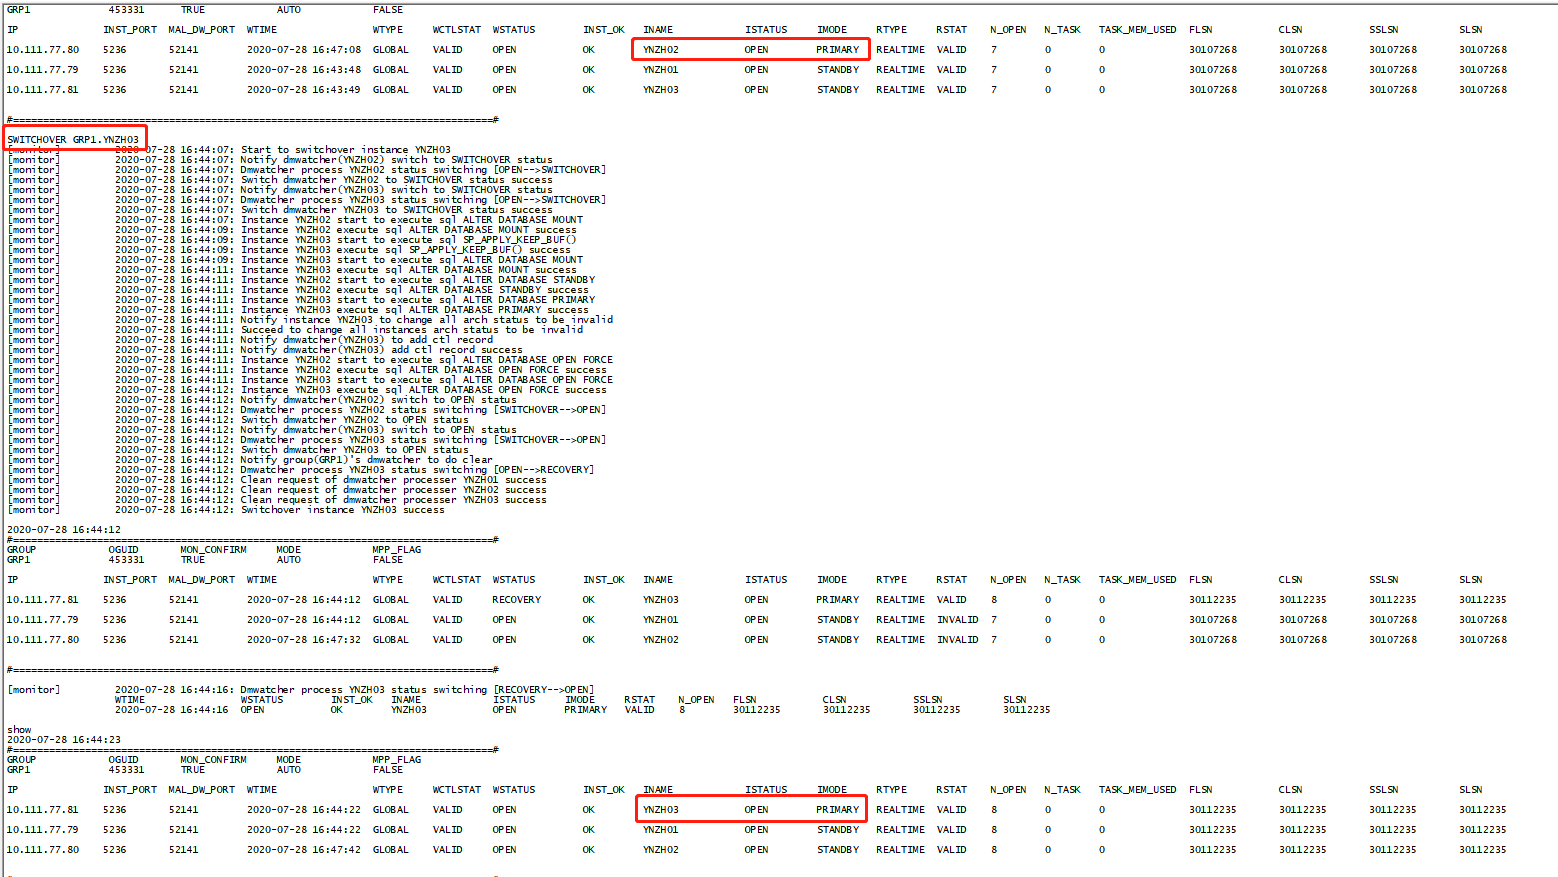Click IP 10.111.77.80 in the top table
1558x877 pixels.
(42, 49)
